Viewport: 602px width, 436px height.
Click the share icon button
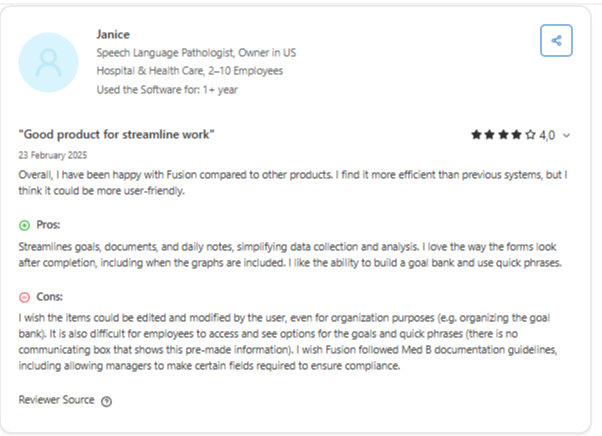click(x=556, y=41)
